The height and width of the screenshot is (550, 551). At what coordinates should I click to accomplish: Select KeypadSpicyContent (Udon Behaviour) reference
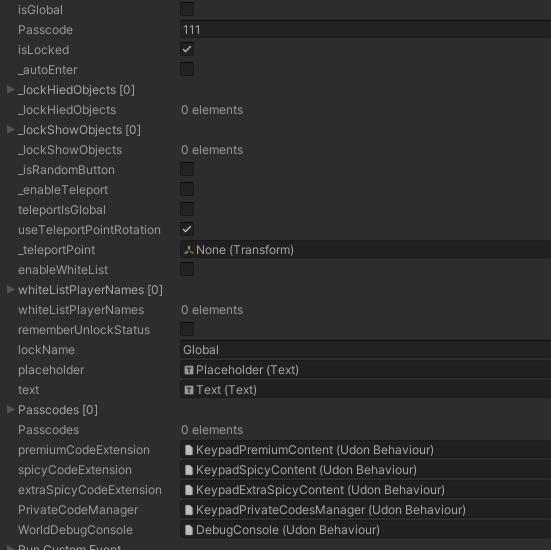click(x=365, y=470)
